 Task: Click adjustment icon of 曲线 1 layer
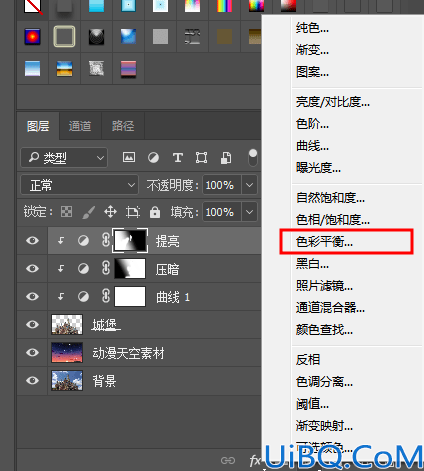click(x=83, y=296)
